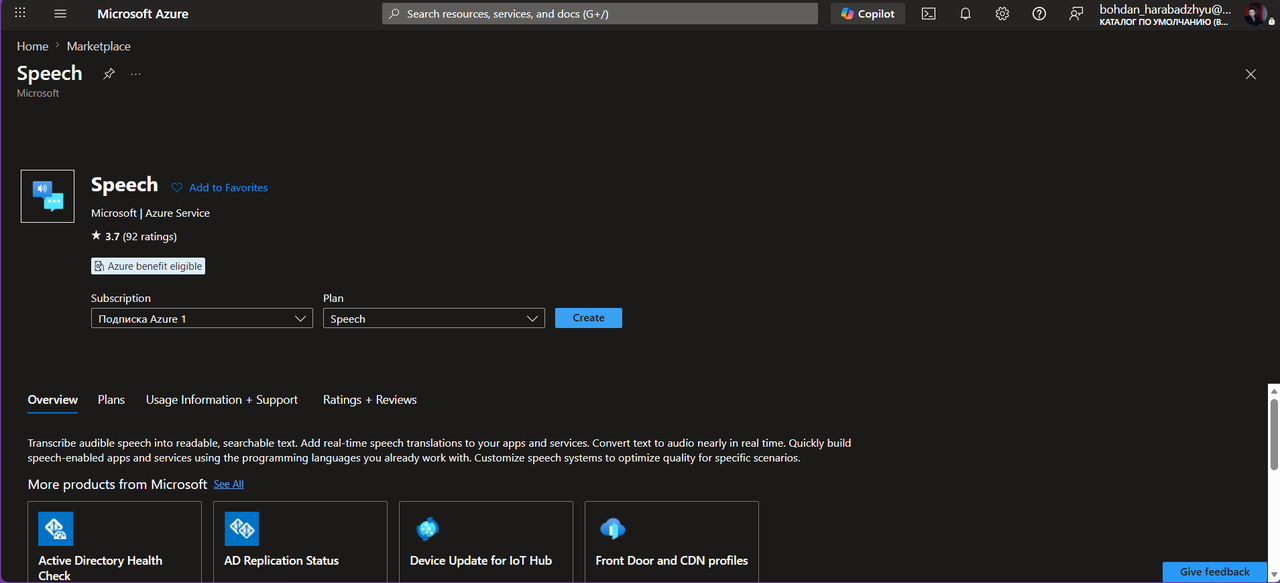Click the Azure benefit eligible badge
Viewport: 1280px width, 583px height.
[148, 266]
